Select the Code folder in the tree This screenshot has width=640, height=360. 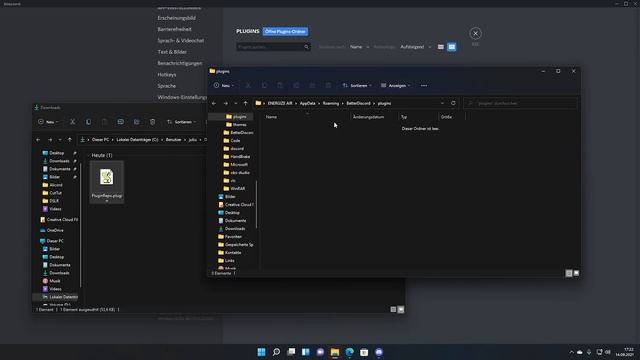[x=232, y=140]
